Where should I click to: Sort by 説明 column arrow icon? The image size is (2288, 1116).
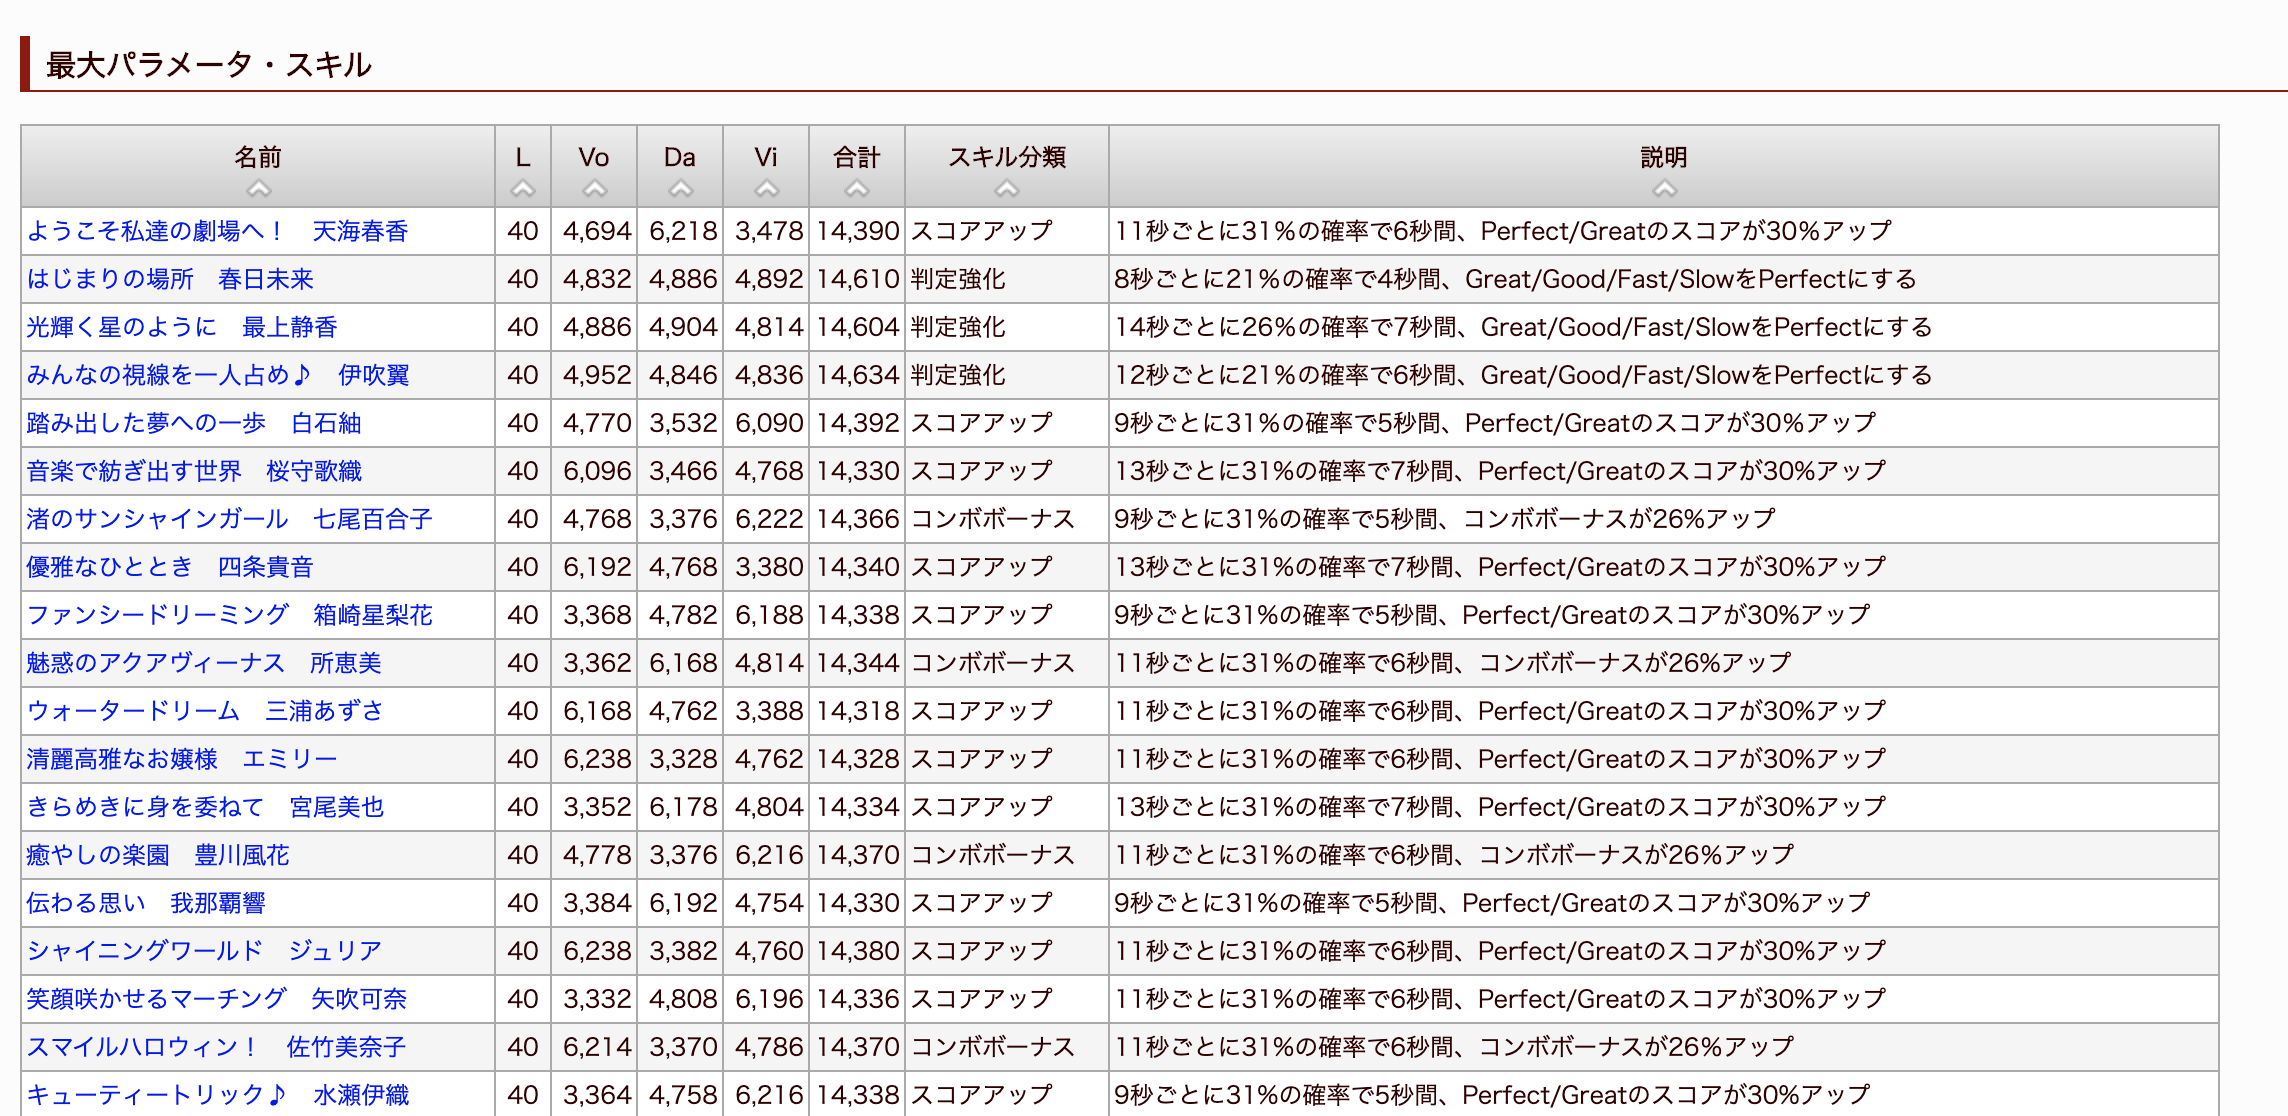coord(1664,188)
